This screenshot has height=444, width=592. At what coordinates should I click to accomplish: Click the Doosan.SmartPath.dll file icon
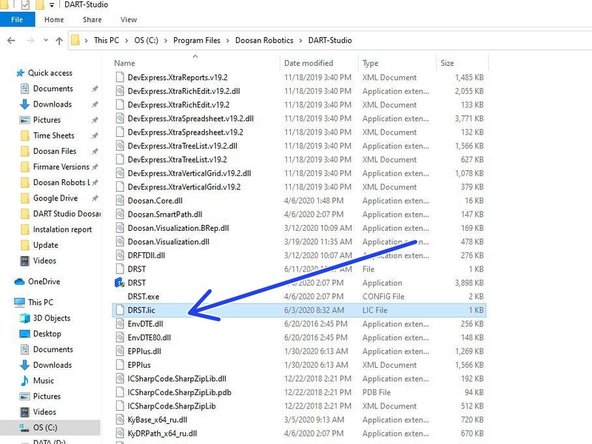coord(120,214)
